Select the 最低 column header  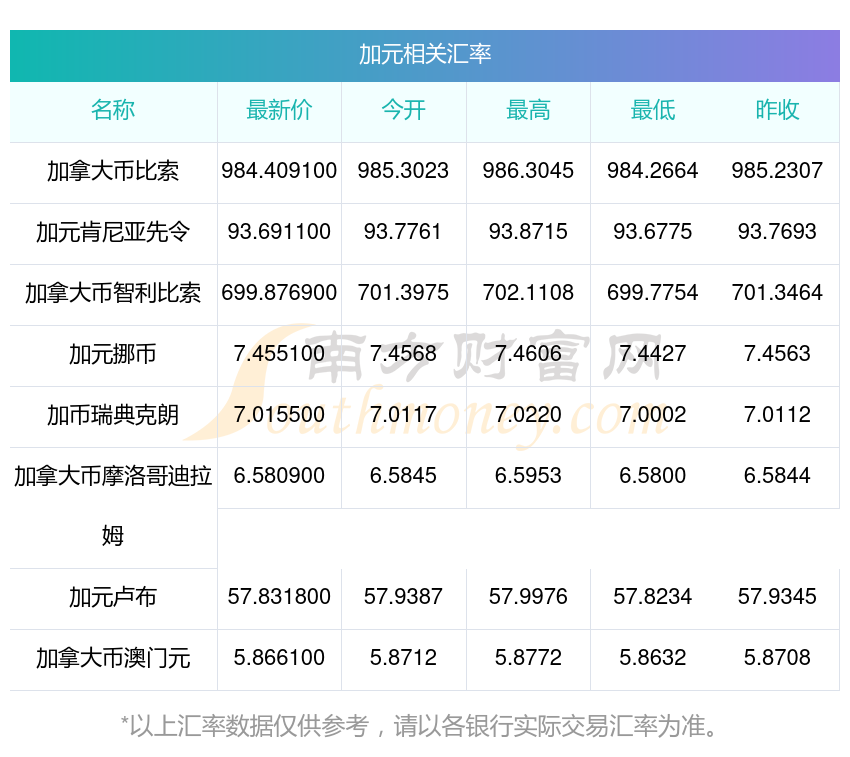click(x=653, y=110)
